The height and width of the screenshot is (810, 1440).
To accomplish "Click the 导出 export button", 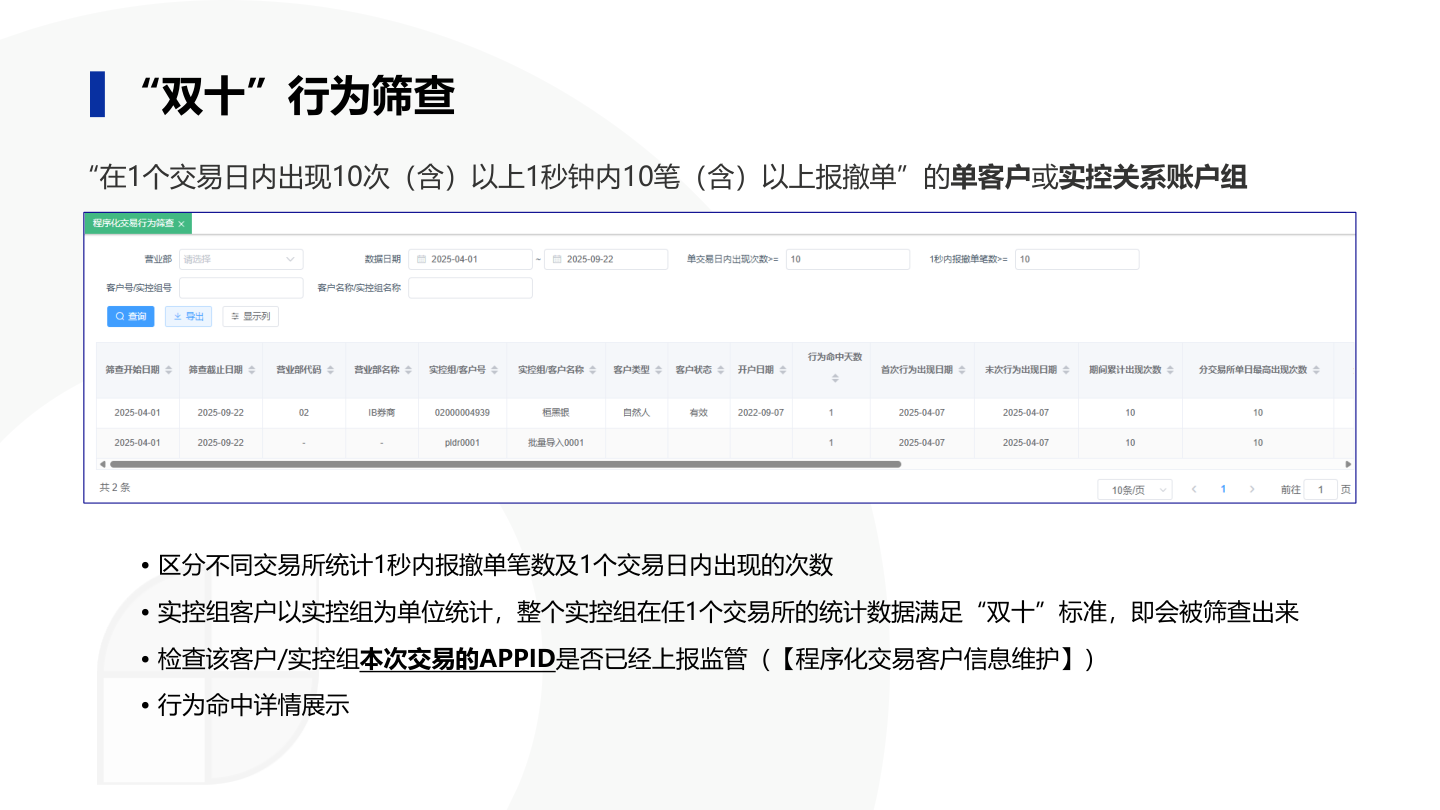I will click(x=188, y=316).
